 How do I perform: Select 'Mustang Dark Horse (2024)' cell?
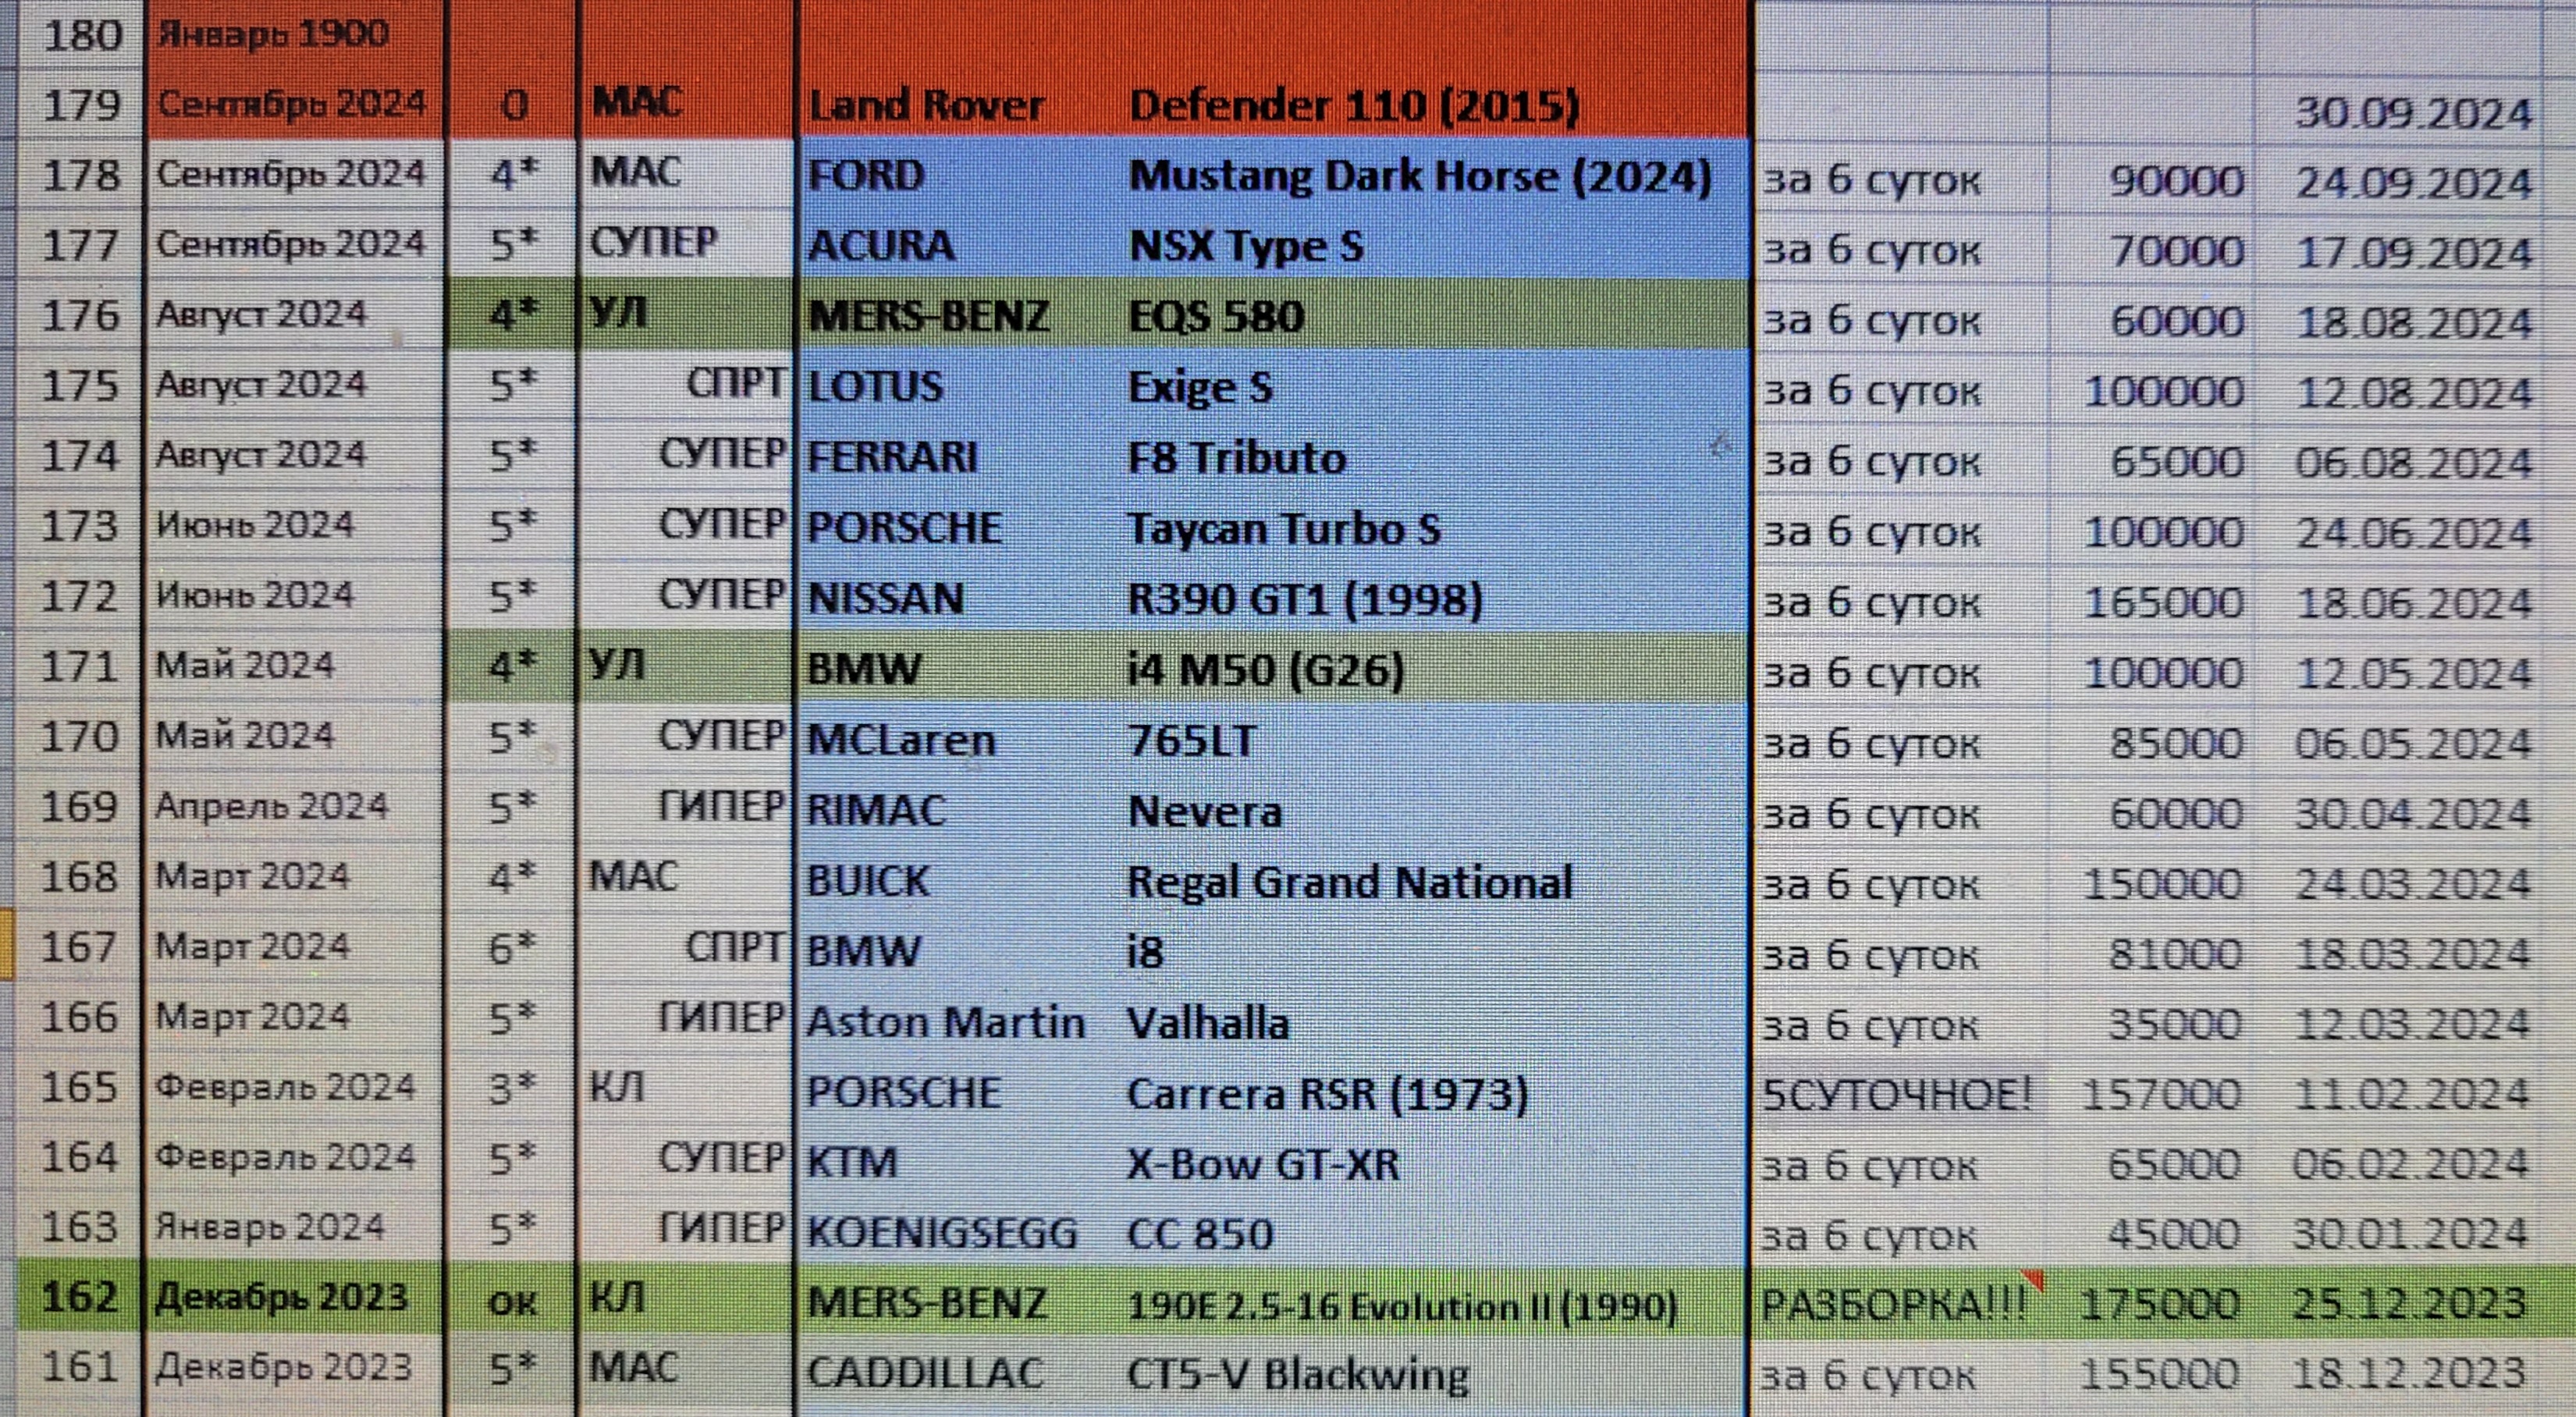coord(1436,176)
